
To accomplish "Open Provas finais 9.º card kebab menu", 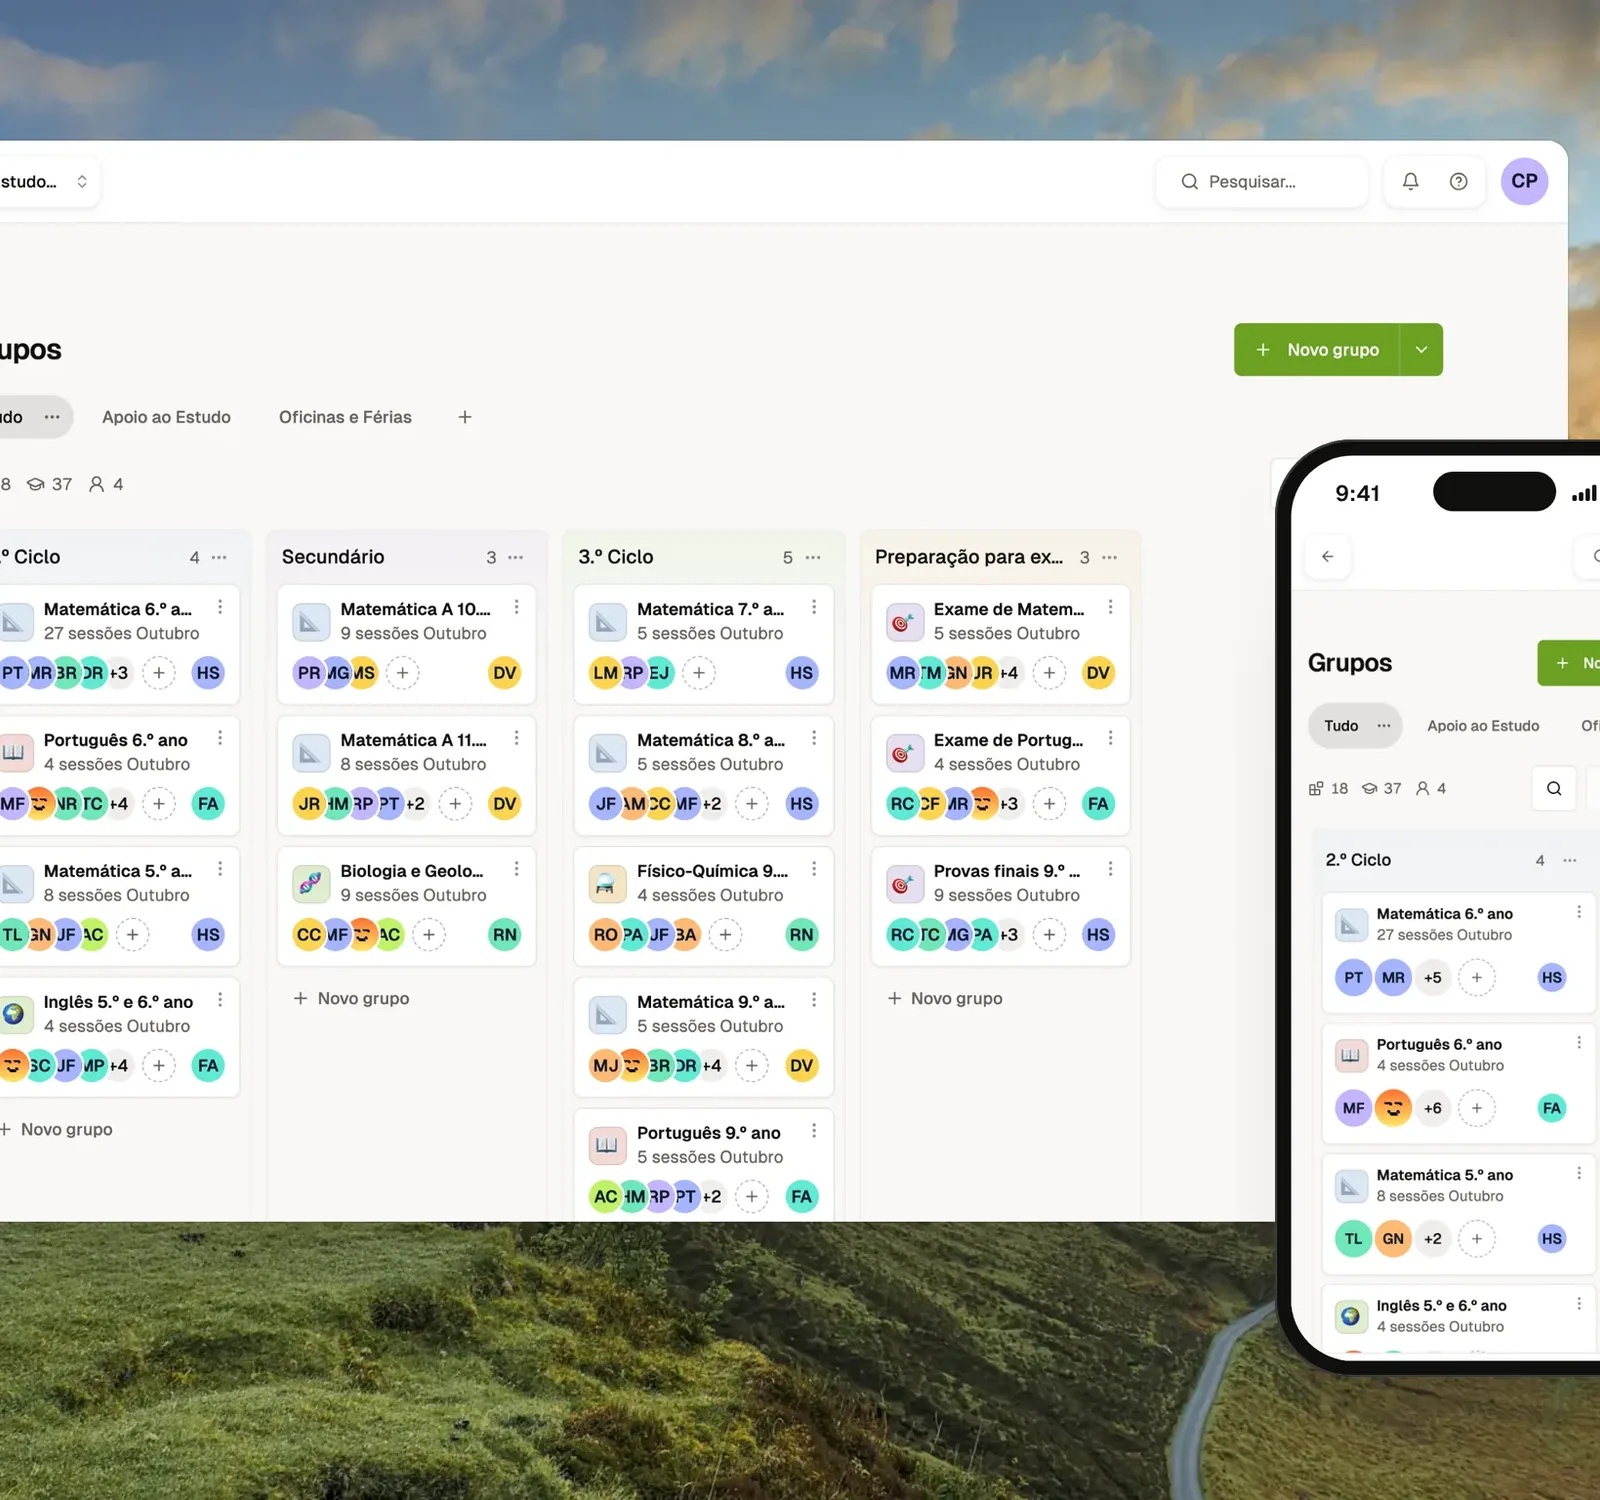I will tap(1110, 869).
